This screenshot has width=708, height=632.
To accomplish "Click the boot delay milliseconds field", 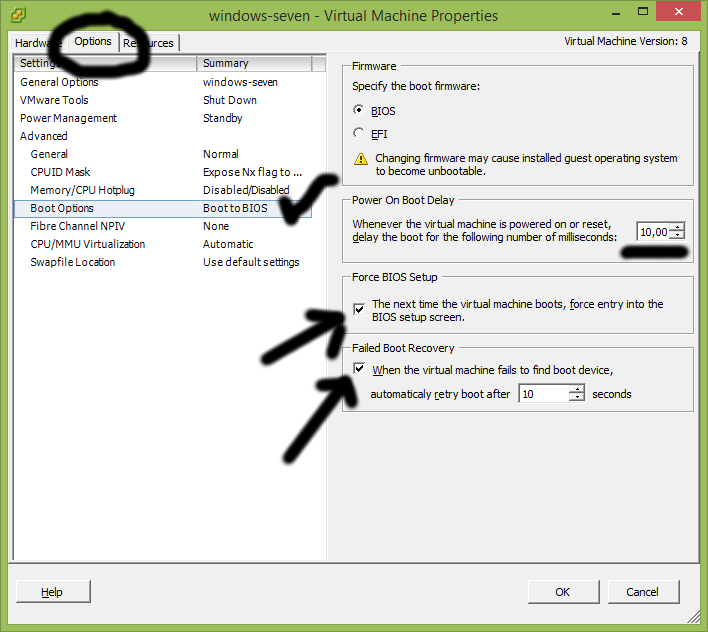I will (653, 232).
